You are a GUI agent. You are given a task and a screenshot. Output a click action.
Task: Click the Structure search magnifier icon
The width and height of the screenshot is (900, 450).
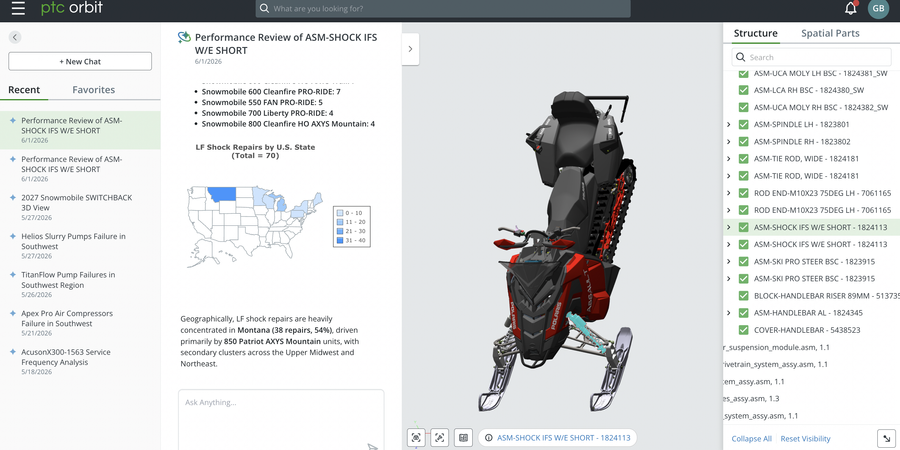tap(740, 57)
